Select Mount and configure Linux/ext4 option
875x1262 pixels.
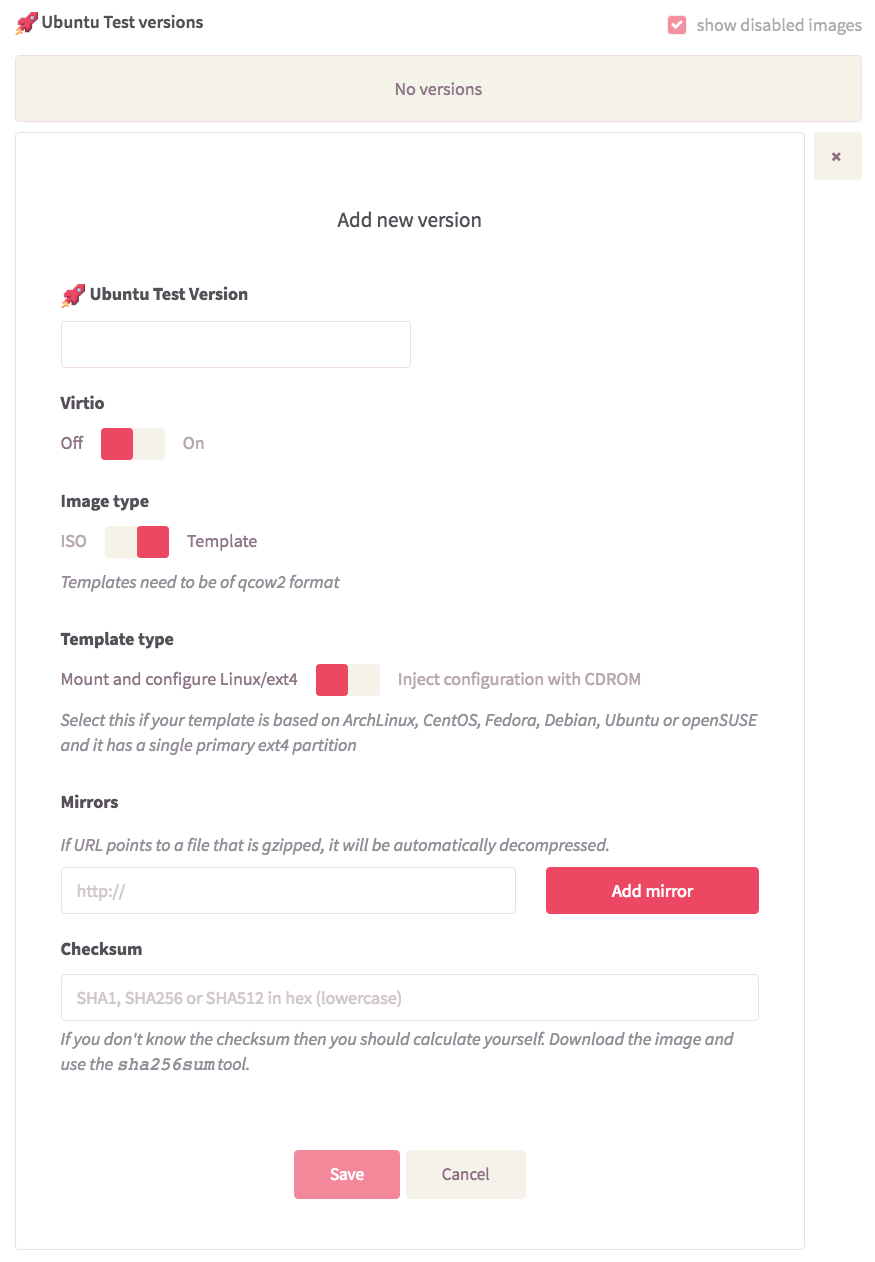click(179, 680)
